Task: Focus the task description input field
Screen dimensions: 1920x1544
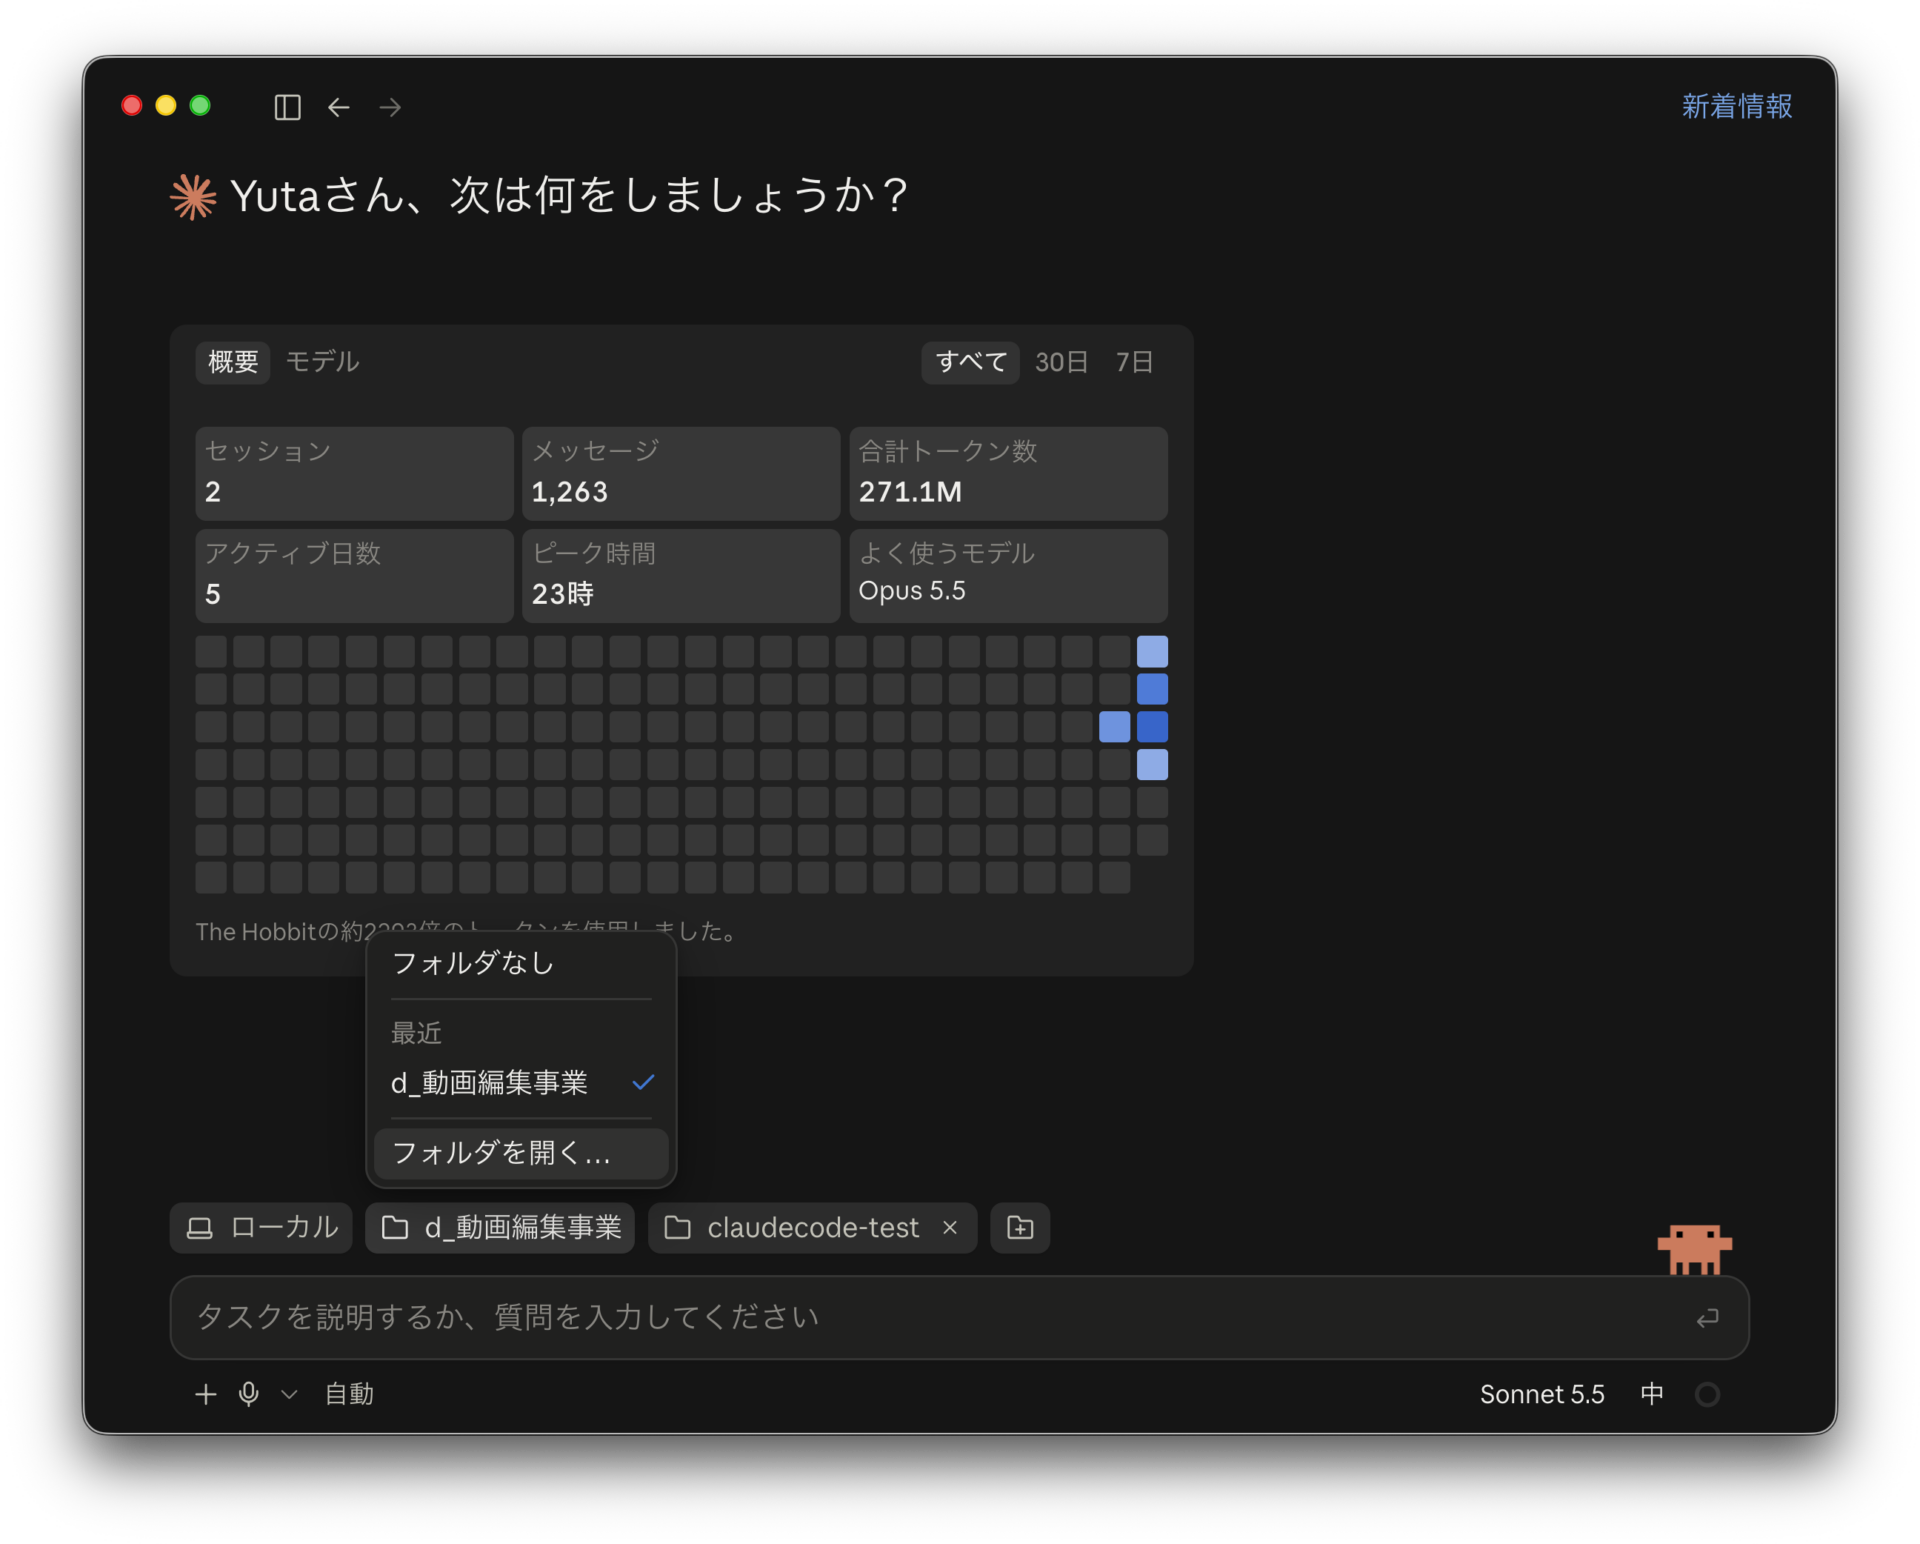Action: click(x=958, y=1317)
